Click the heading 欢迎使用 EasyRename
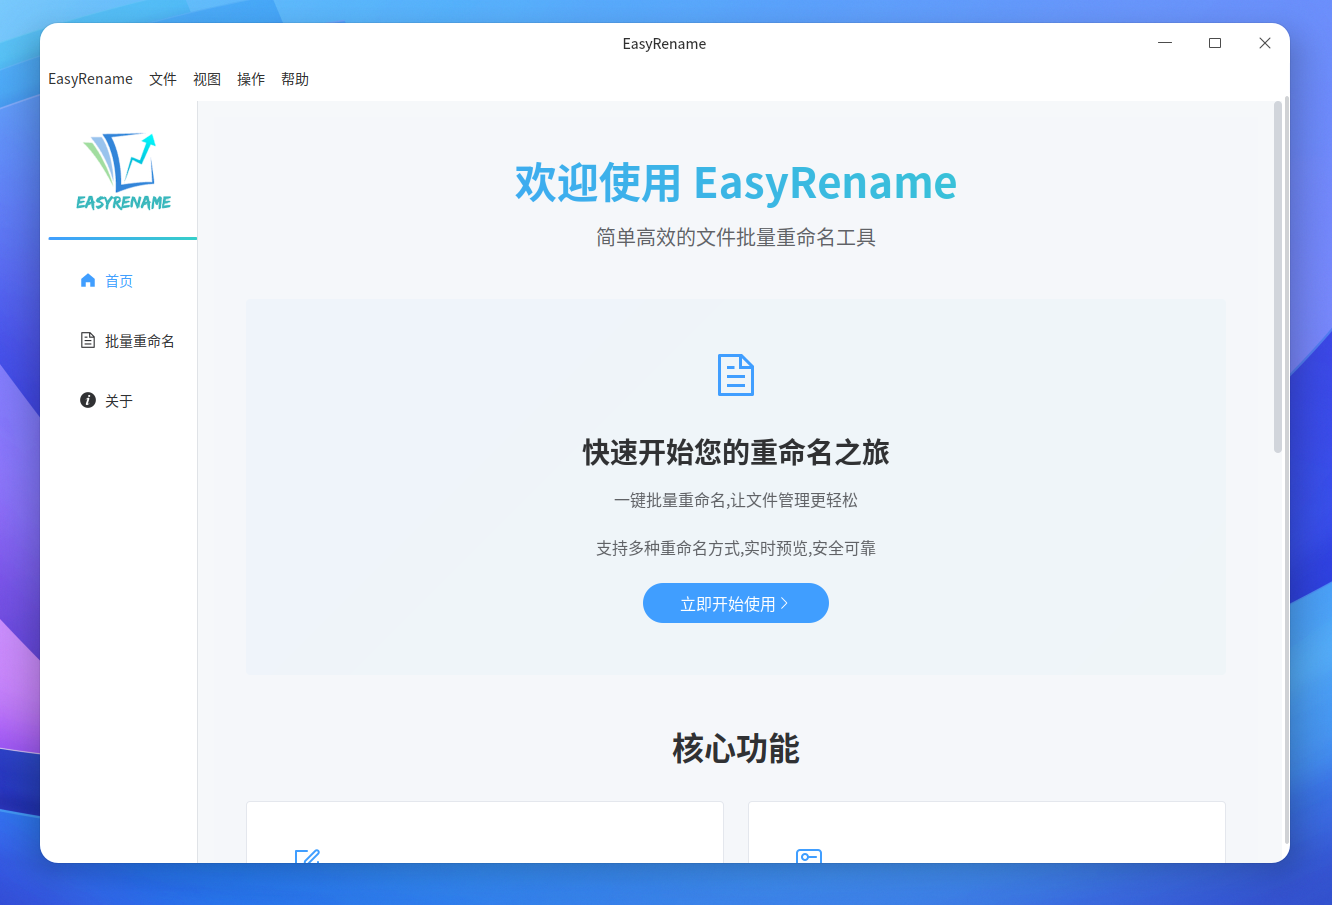 pyautogui.click(x=736, y=183)
